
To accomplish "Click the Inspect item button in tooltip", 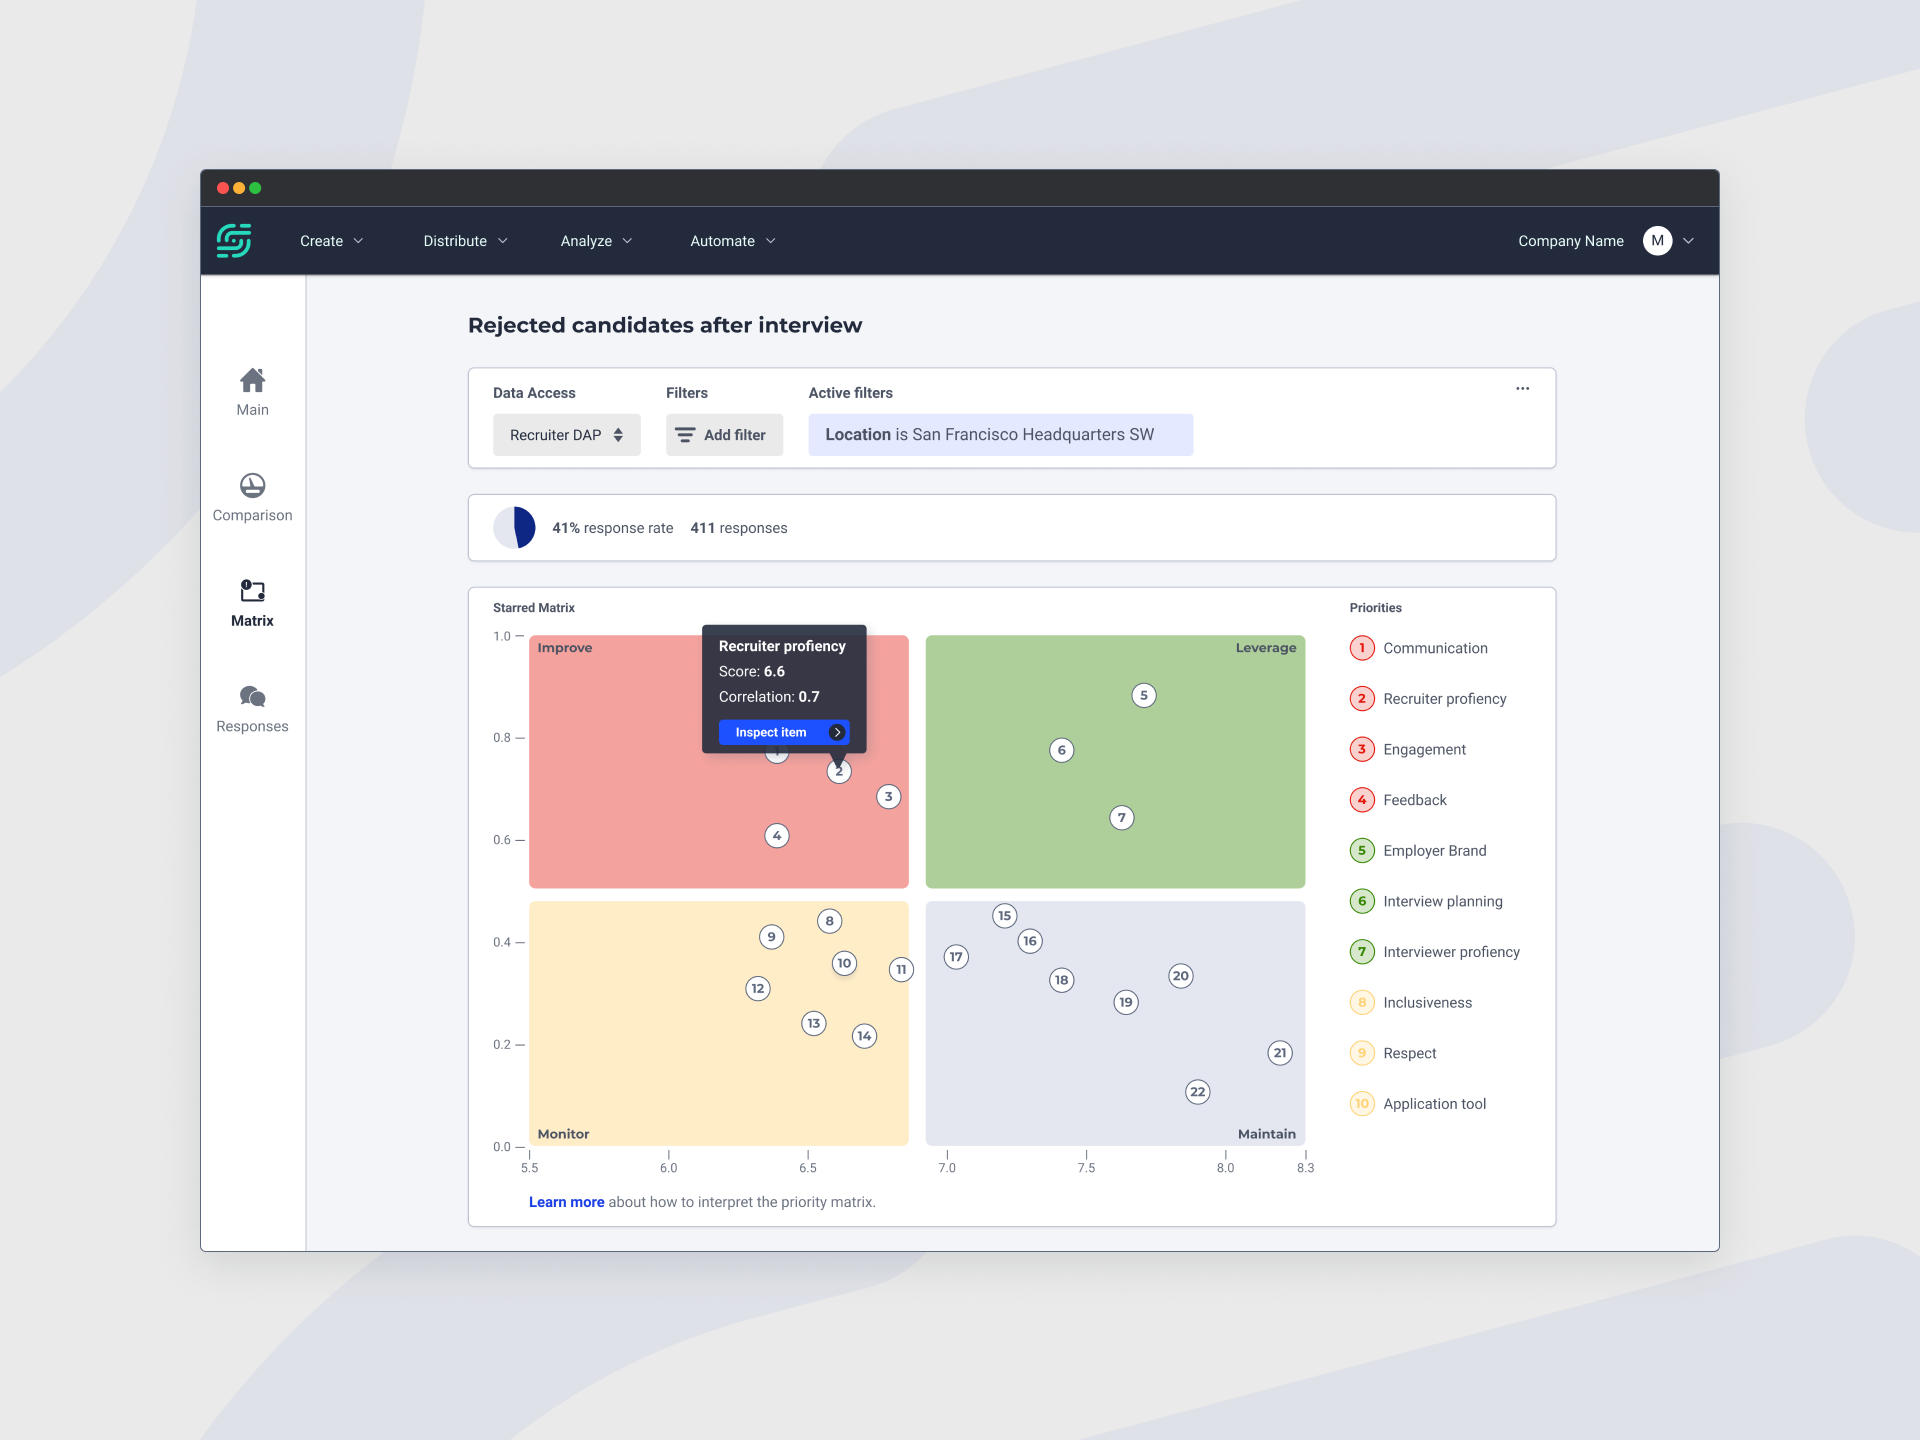I will pyautogui.click(x=784, y=733).
